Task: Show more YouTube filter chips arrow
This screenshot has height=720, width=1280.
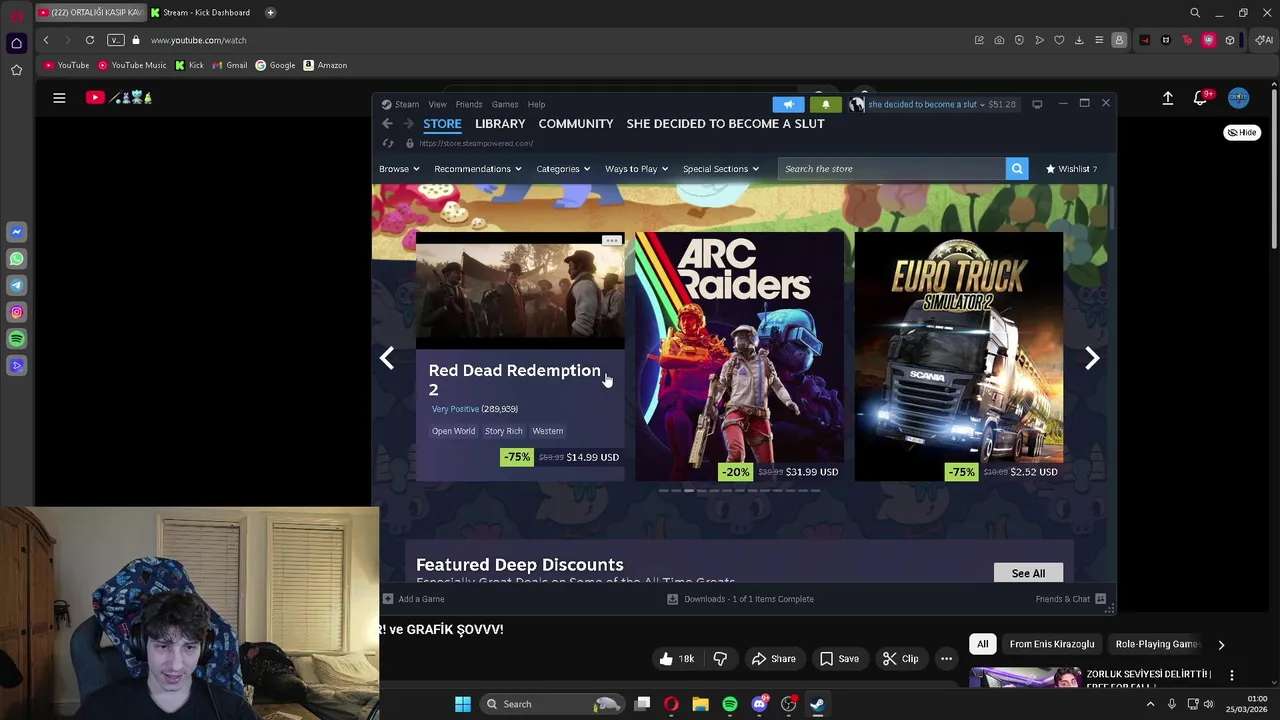Action: [x=1221, y=645]
